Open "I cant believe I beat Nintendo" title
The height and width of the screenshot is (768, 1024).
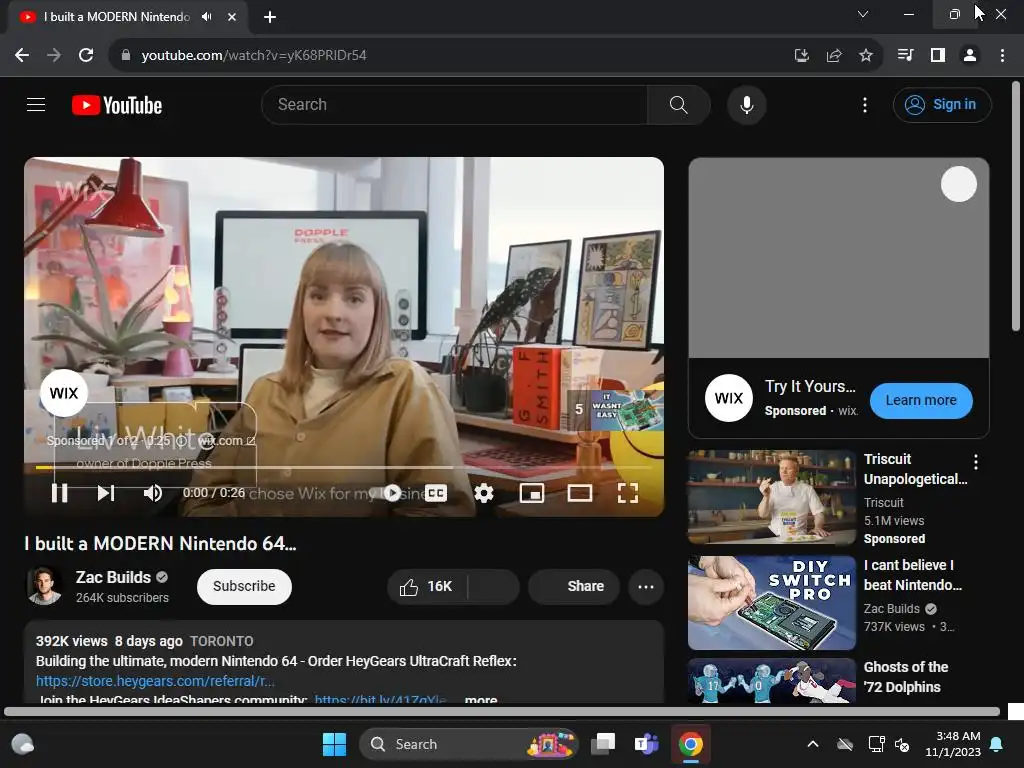(x=913, y=575)
